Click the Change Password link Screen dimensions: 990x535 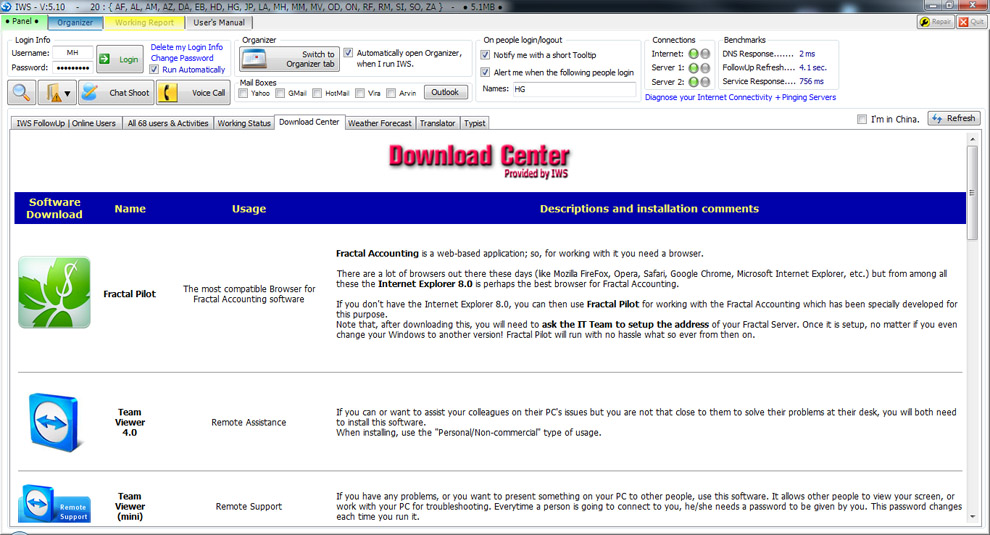[x=182, y=57]
